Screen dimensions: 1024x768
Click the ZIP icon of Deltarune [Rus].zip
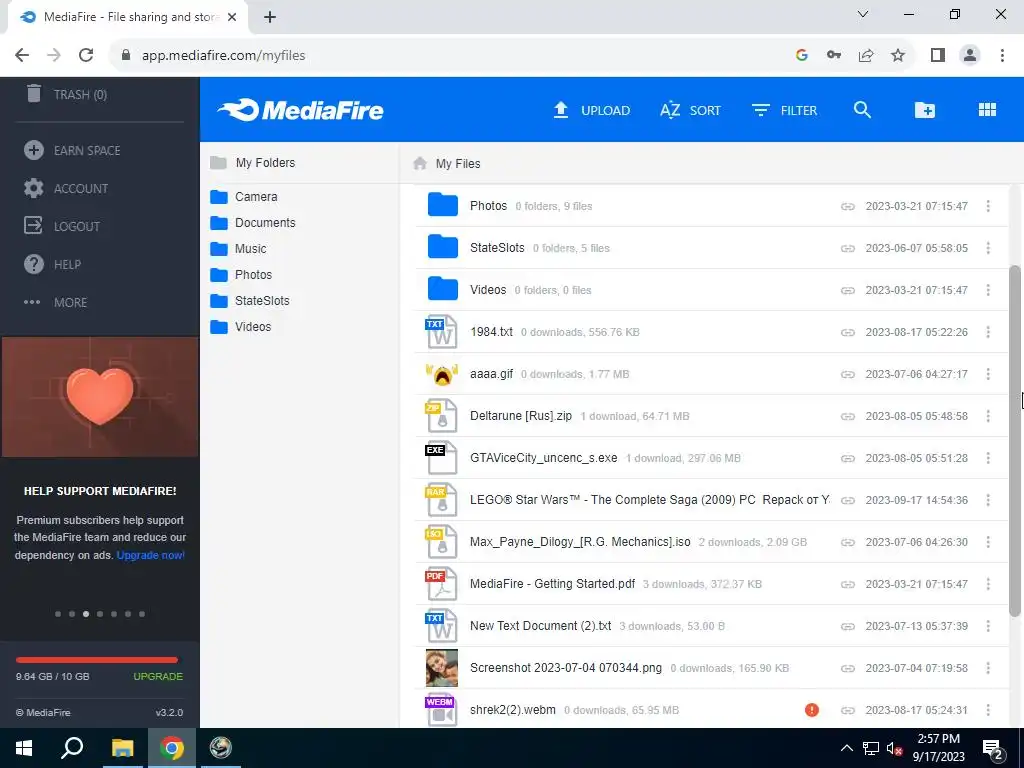[x=441, y=416]
